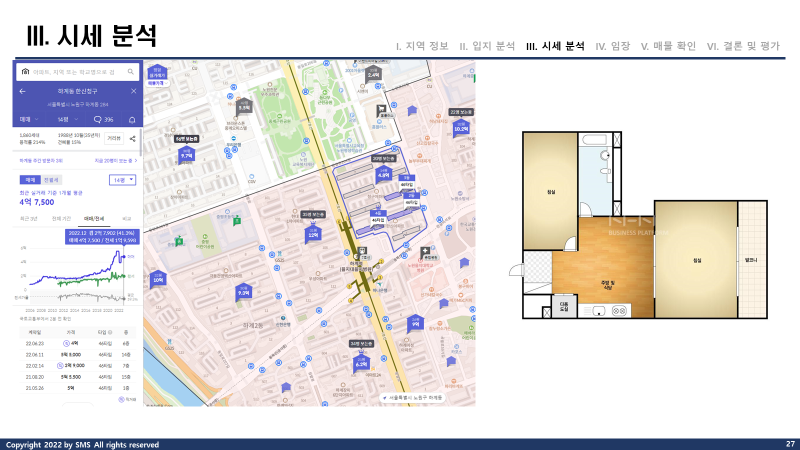
Task: Click the 4.8억 marker inside the blue outline
Action: tap(383, 175)
